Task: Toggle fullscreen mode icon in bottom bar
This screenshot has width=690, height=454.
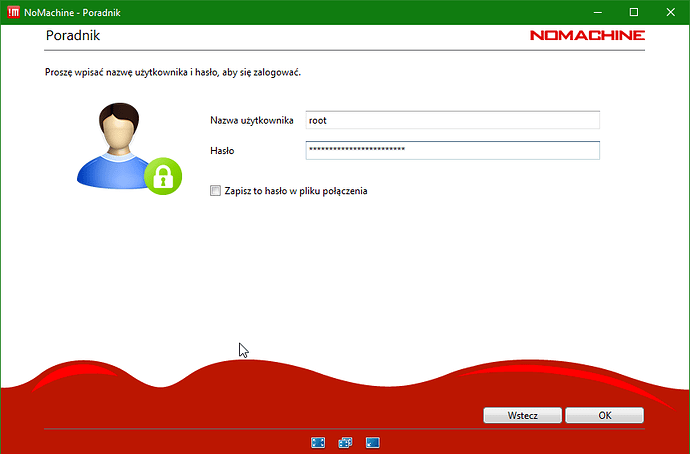Action: click(x=319, y=441)
